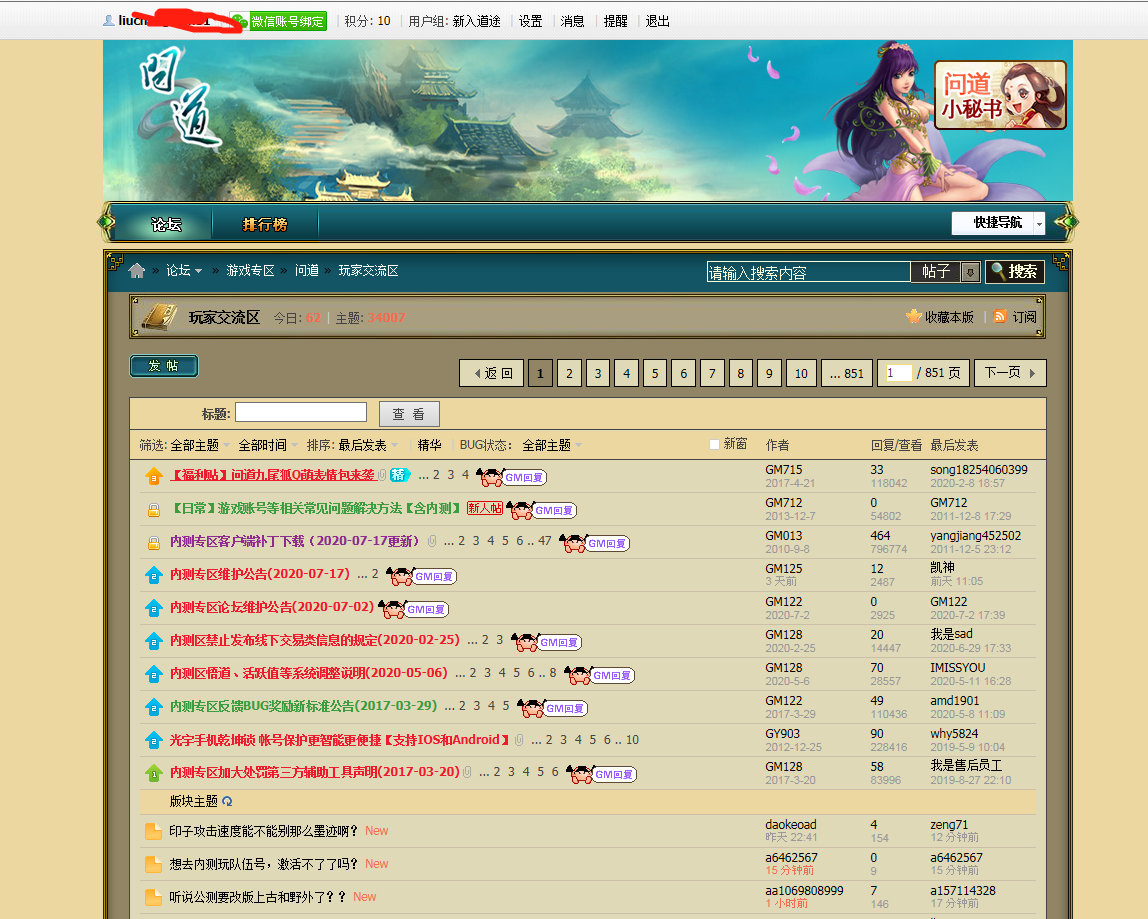Screen dimensions: 1148x919
Task: Click the 返回 pagination button
Action: click(x=491, y=373)
